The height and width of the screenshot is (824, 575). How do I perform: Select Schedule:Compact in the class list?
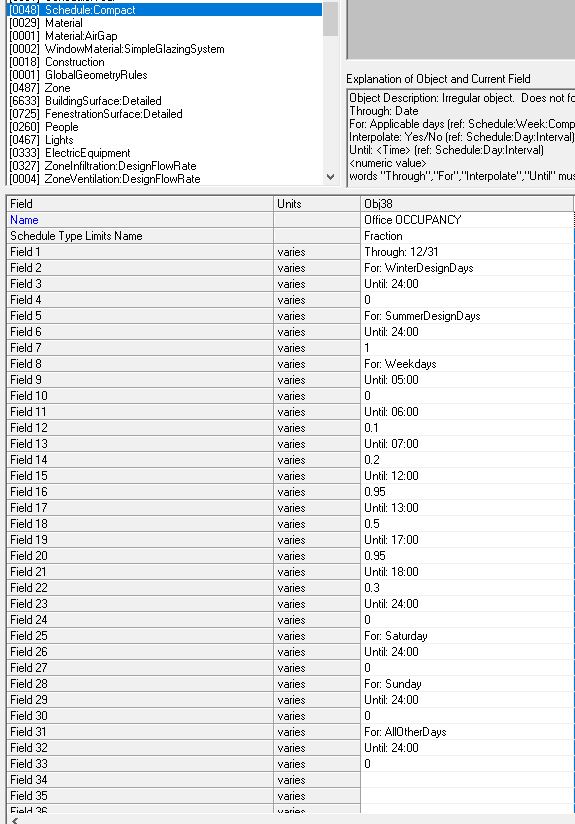(x=165, y=10)
